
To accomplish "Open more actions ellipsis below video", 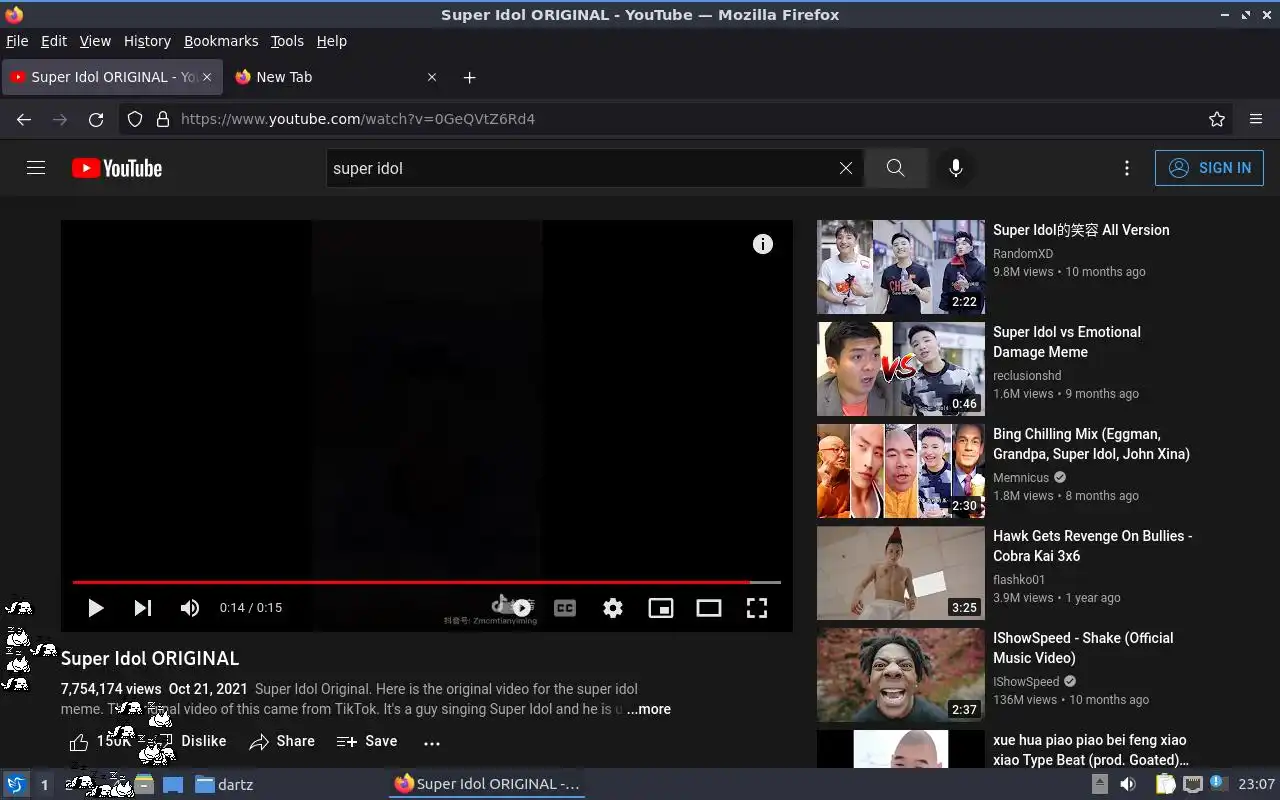I will (x=432, y=743).
